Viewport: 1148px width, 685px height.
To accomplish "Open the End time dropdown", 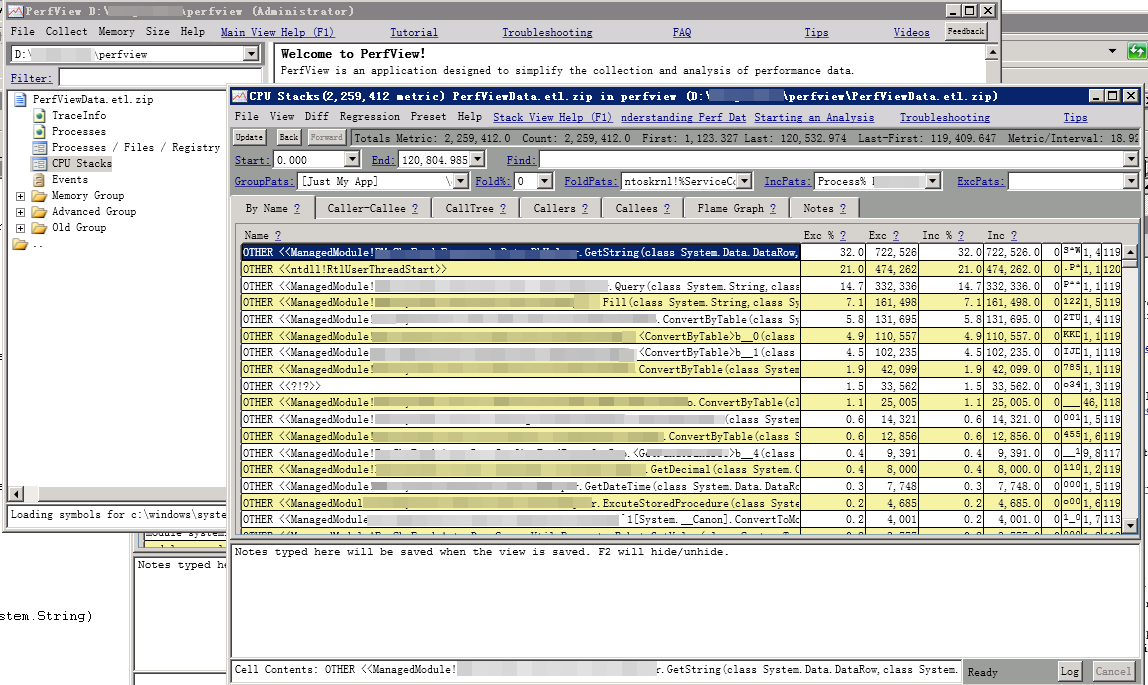I will [x=477, y=160].
